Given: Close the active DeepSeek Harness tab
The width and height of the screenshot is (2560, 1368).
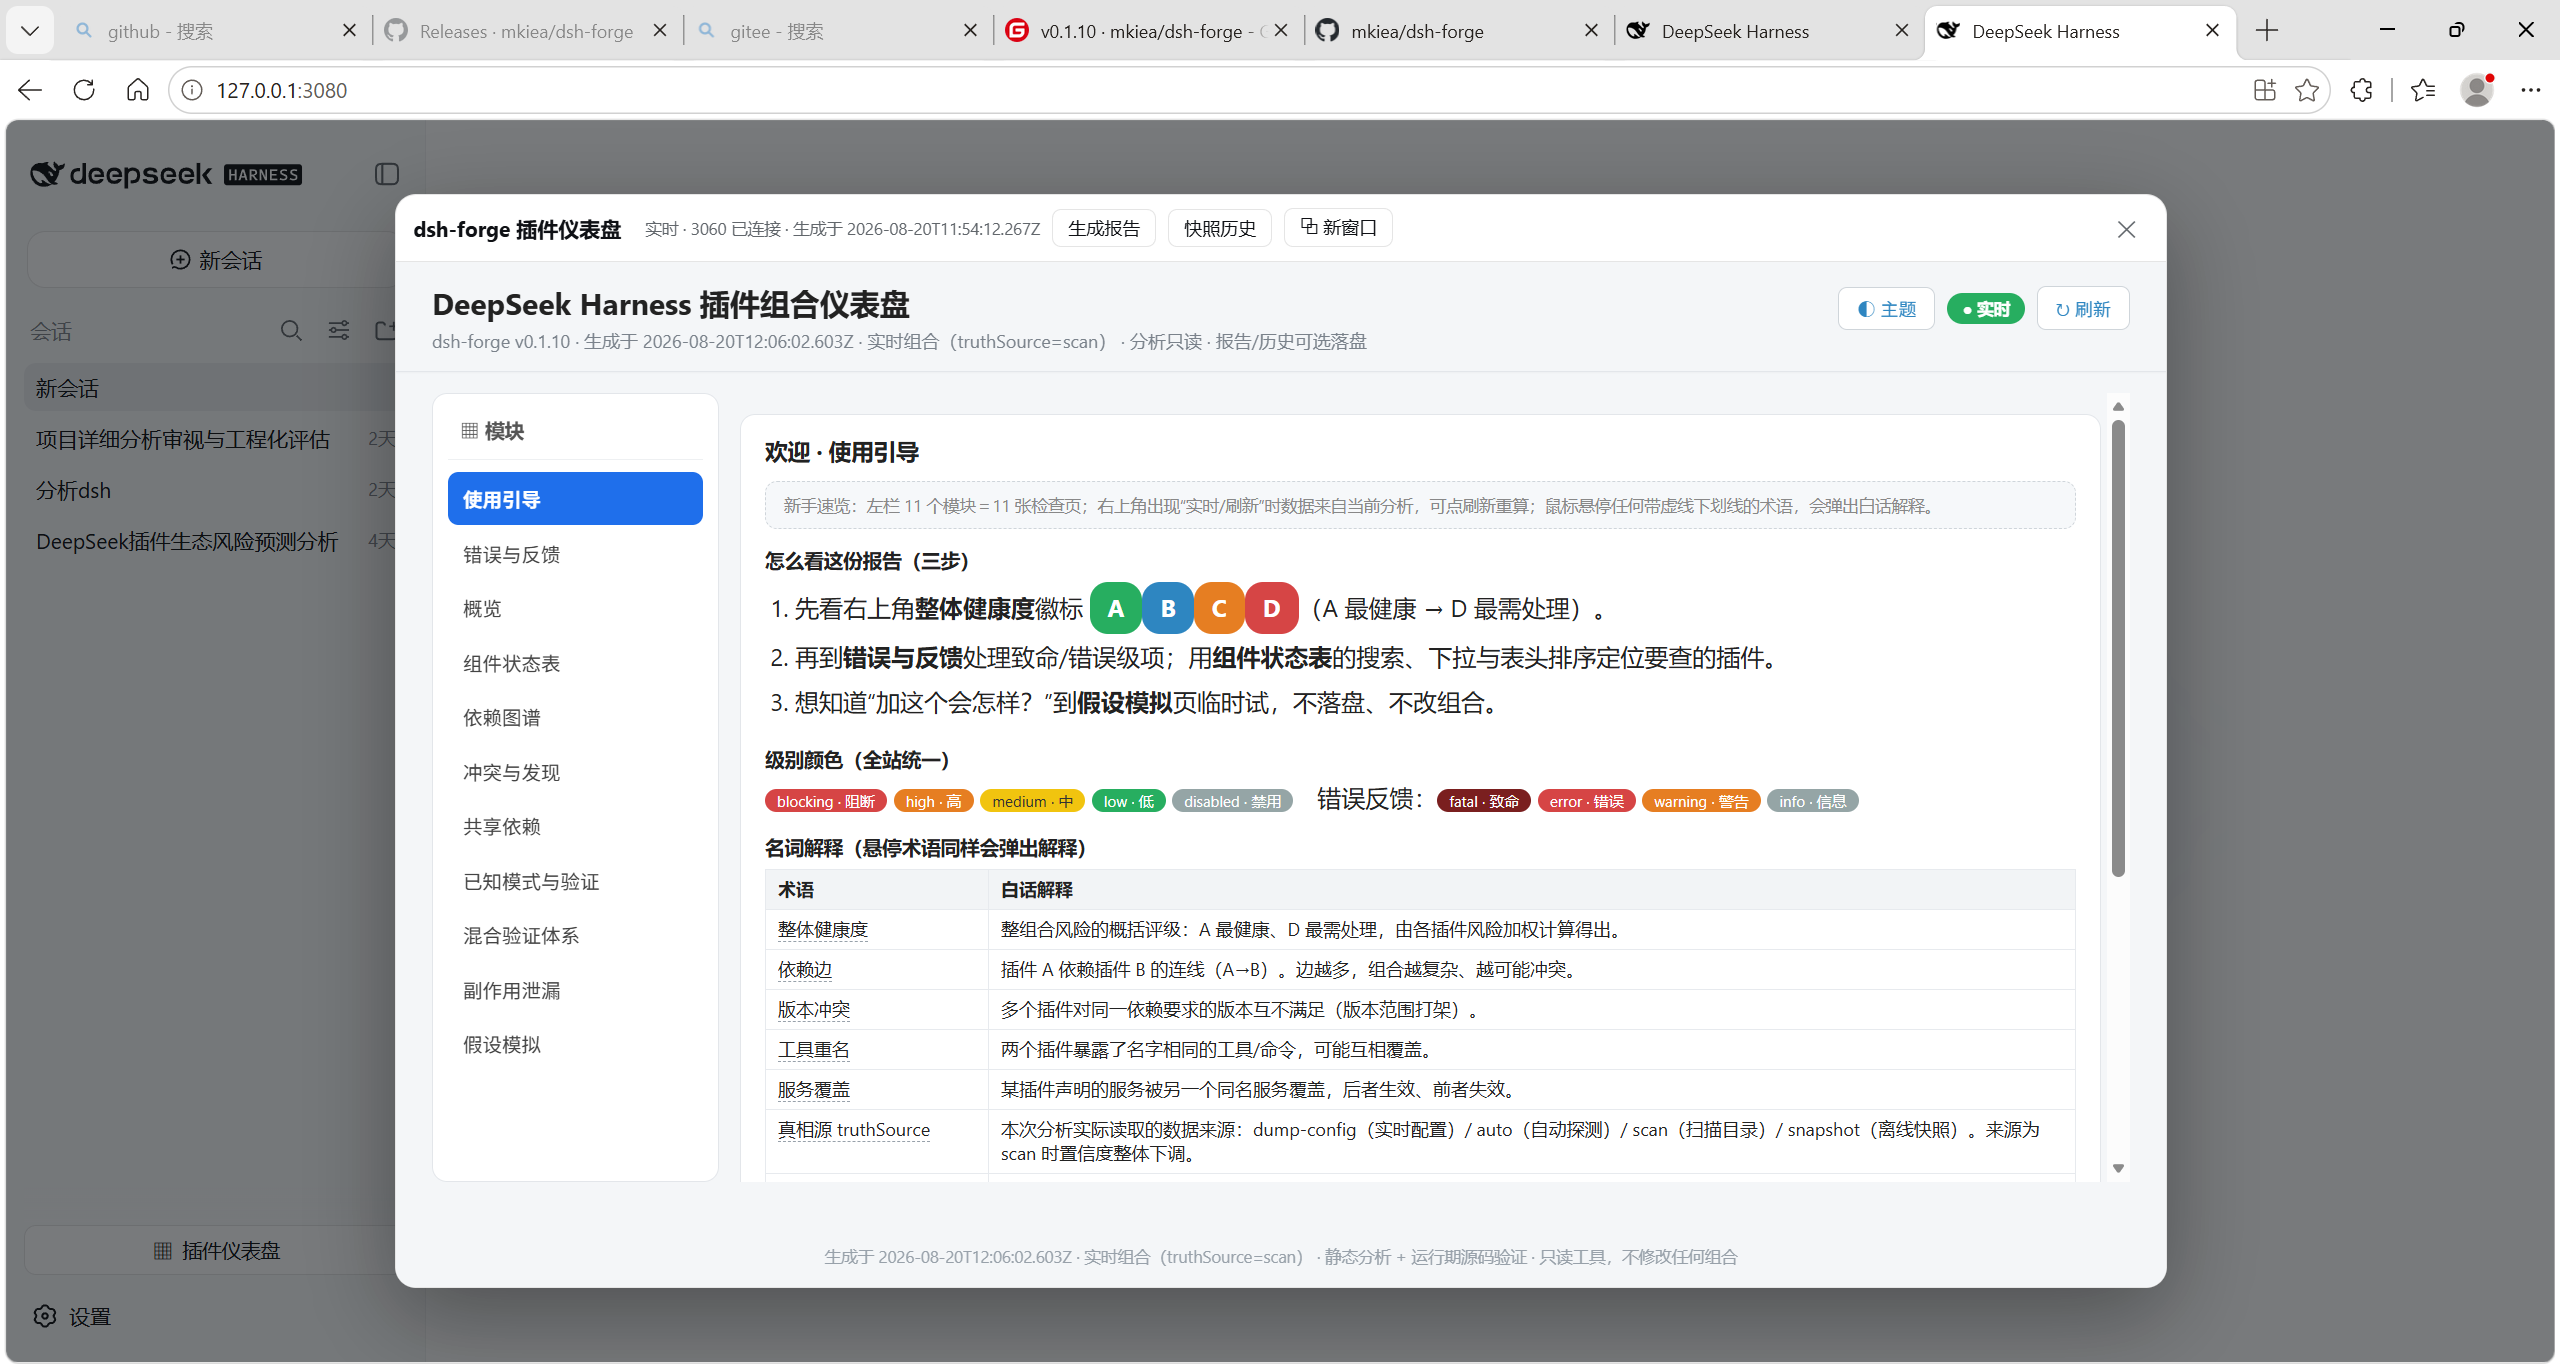Looking at the screenshot, I should (x=2212, y=31).
